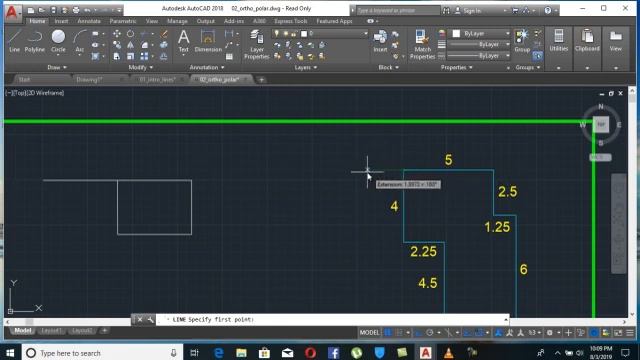Viewport: 640px width, 360px height.
Task: Toggle MODEL space button in status bar
Action: point(369,333)
